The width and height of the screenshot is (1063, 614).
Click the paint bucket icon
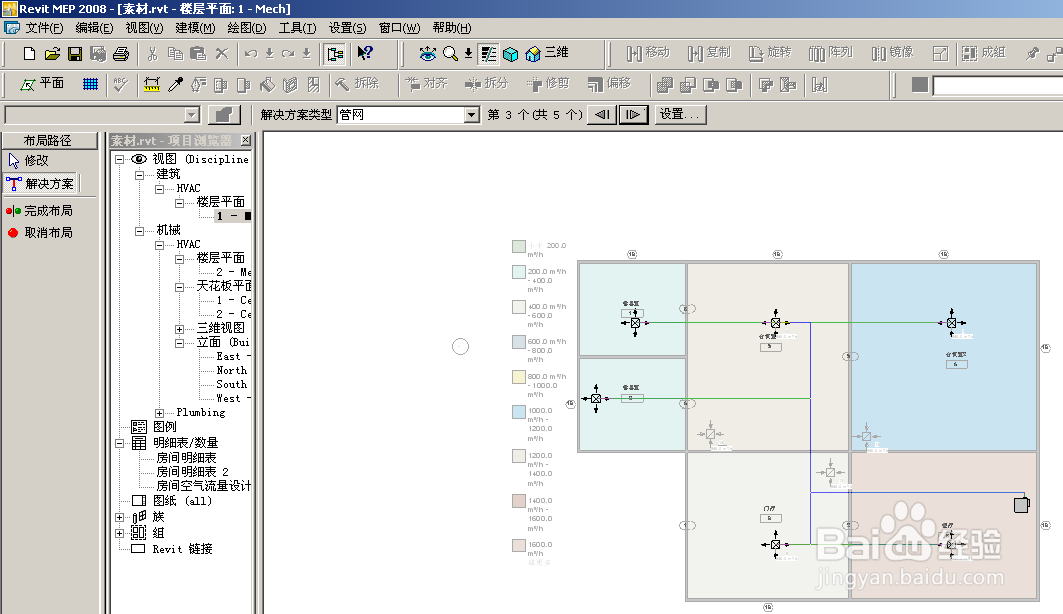[x=268, y=85]
